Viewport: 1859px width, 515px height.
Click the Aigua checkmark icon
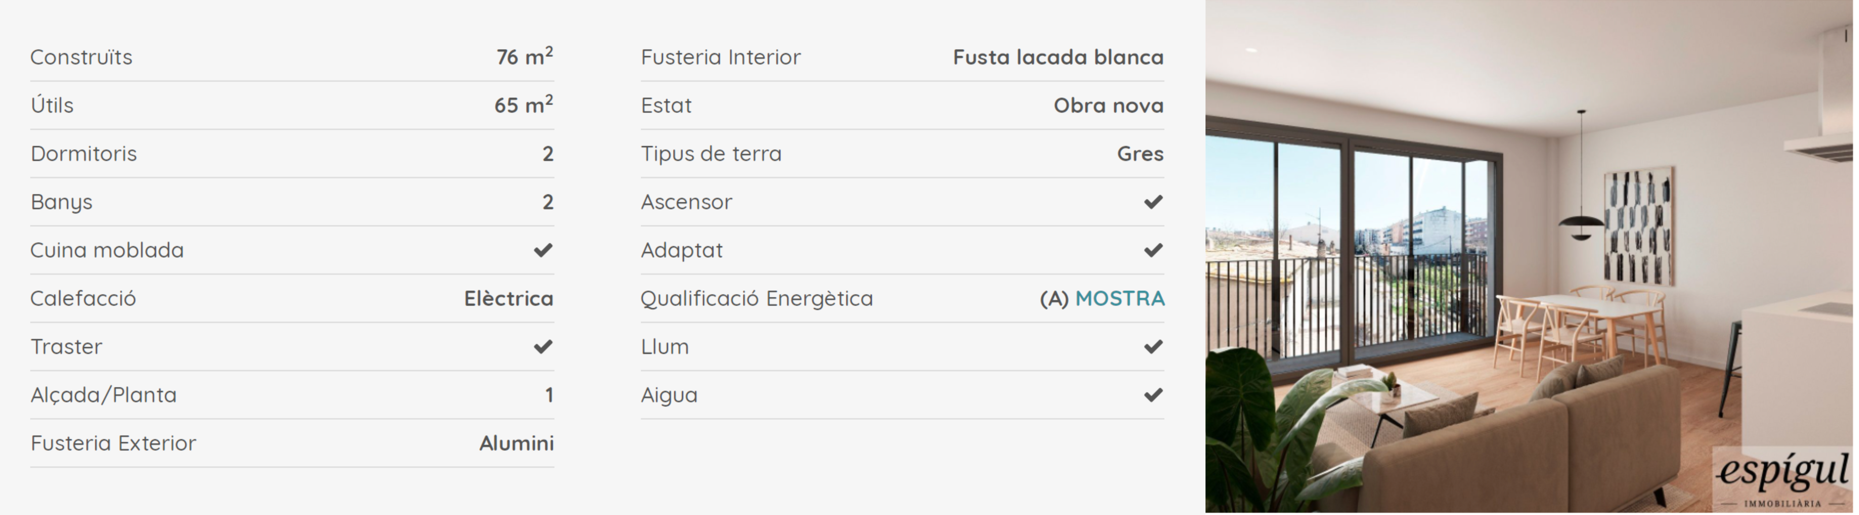pyautogui.click(x=1153, y=395)
